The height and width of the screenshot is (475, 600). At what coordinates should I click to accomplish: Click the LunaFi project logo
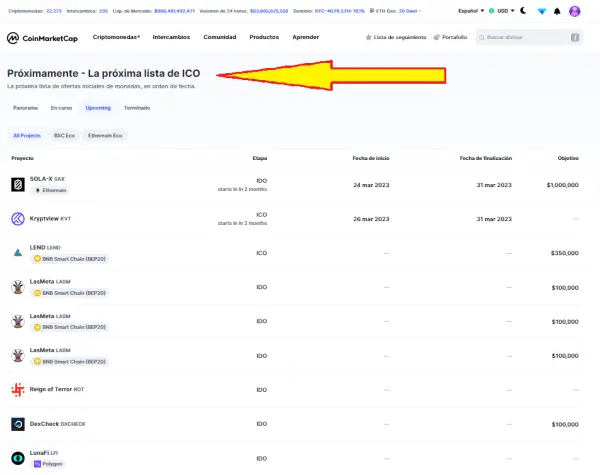(x=18, y=458)
